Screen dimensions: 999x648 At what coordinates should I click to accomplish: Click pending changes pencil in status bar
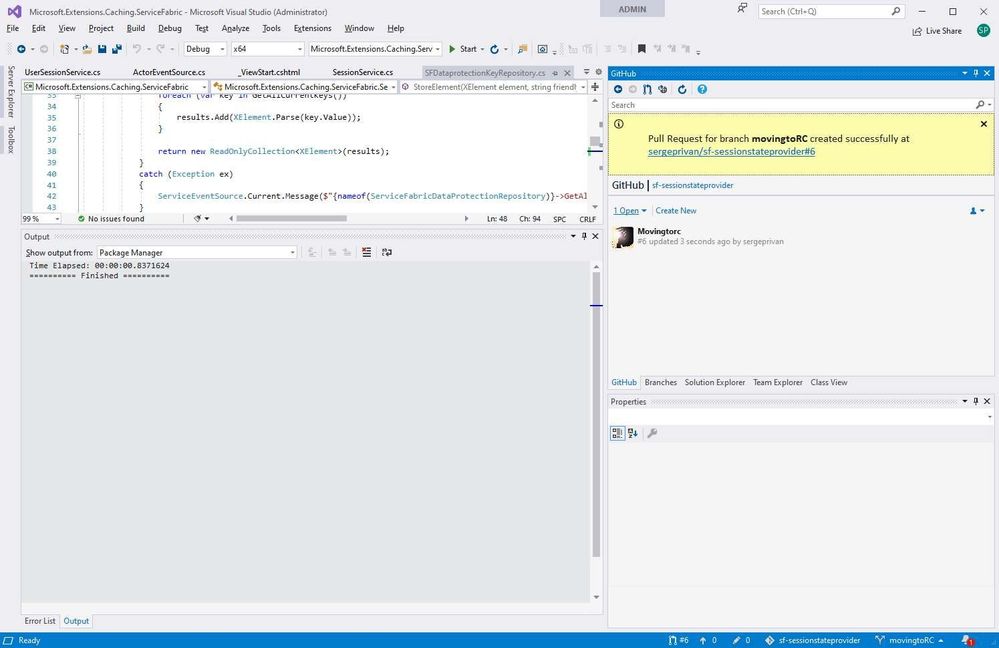(x=742, y=640)
